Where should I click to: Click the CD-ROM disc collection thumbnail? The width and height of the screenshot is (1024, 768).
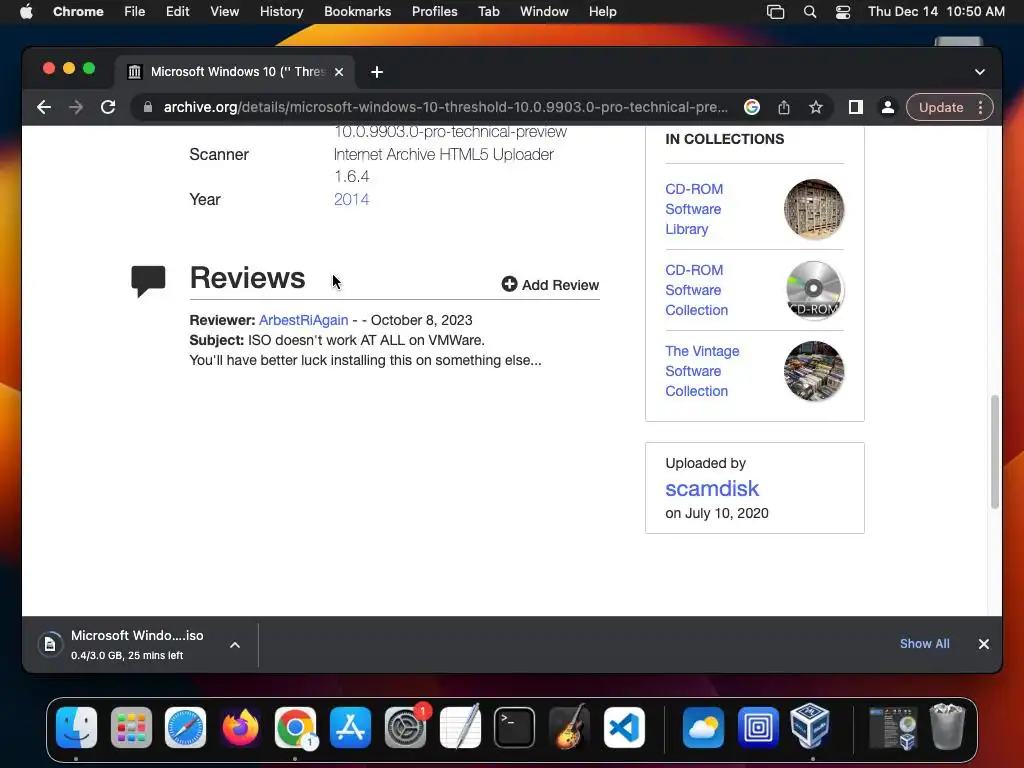[x=814, y=290]
